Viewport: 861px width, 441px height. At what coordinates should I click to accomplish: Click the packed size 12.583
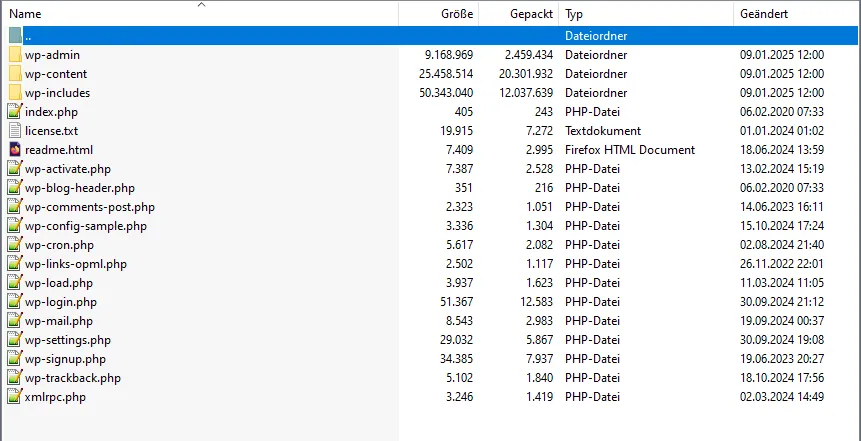(x=536, y=302)
